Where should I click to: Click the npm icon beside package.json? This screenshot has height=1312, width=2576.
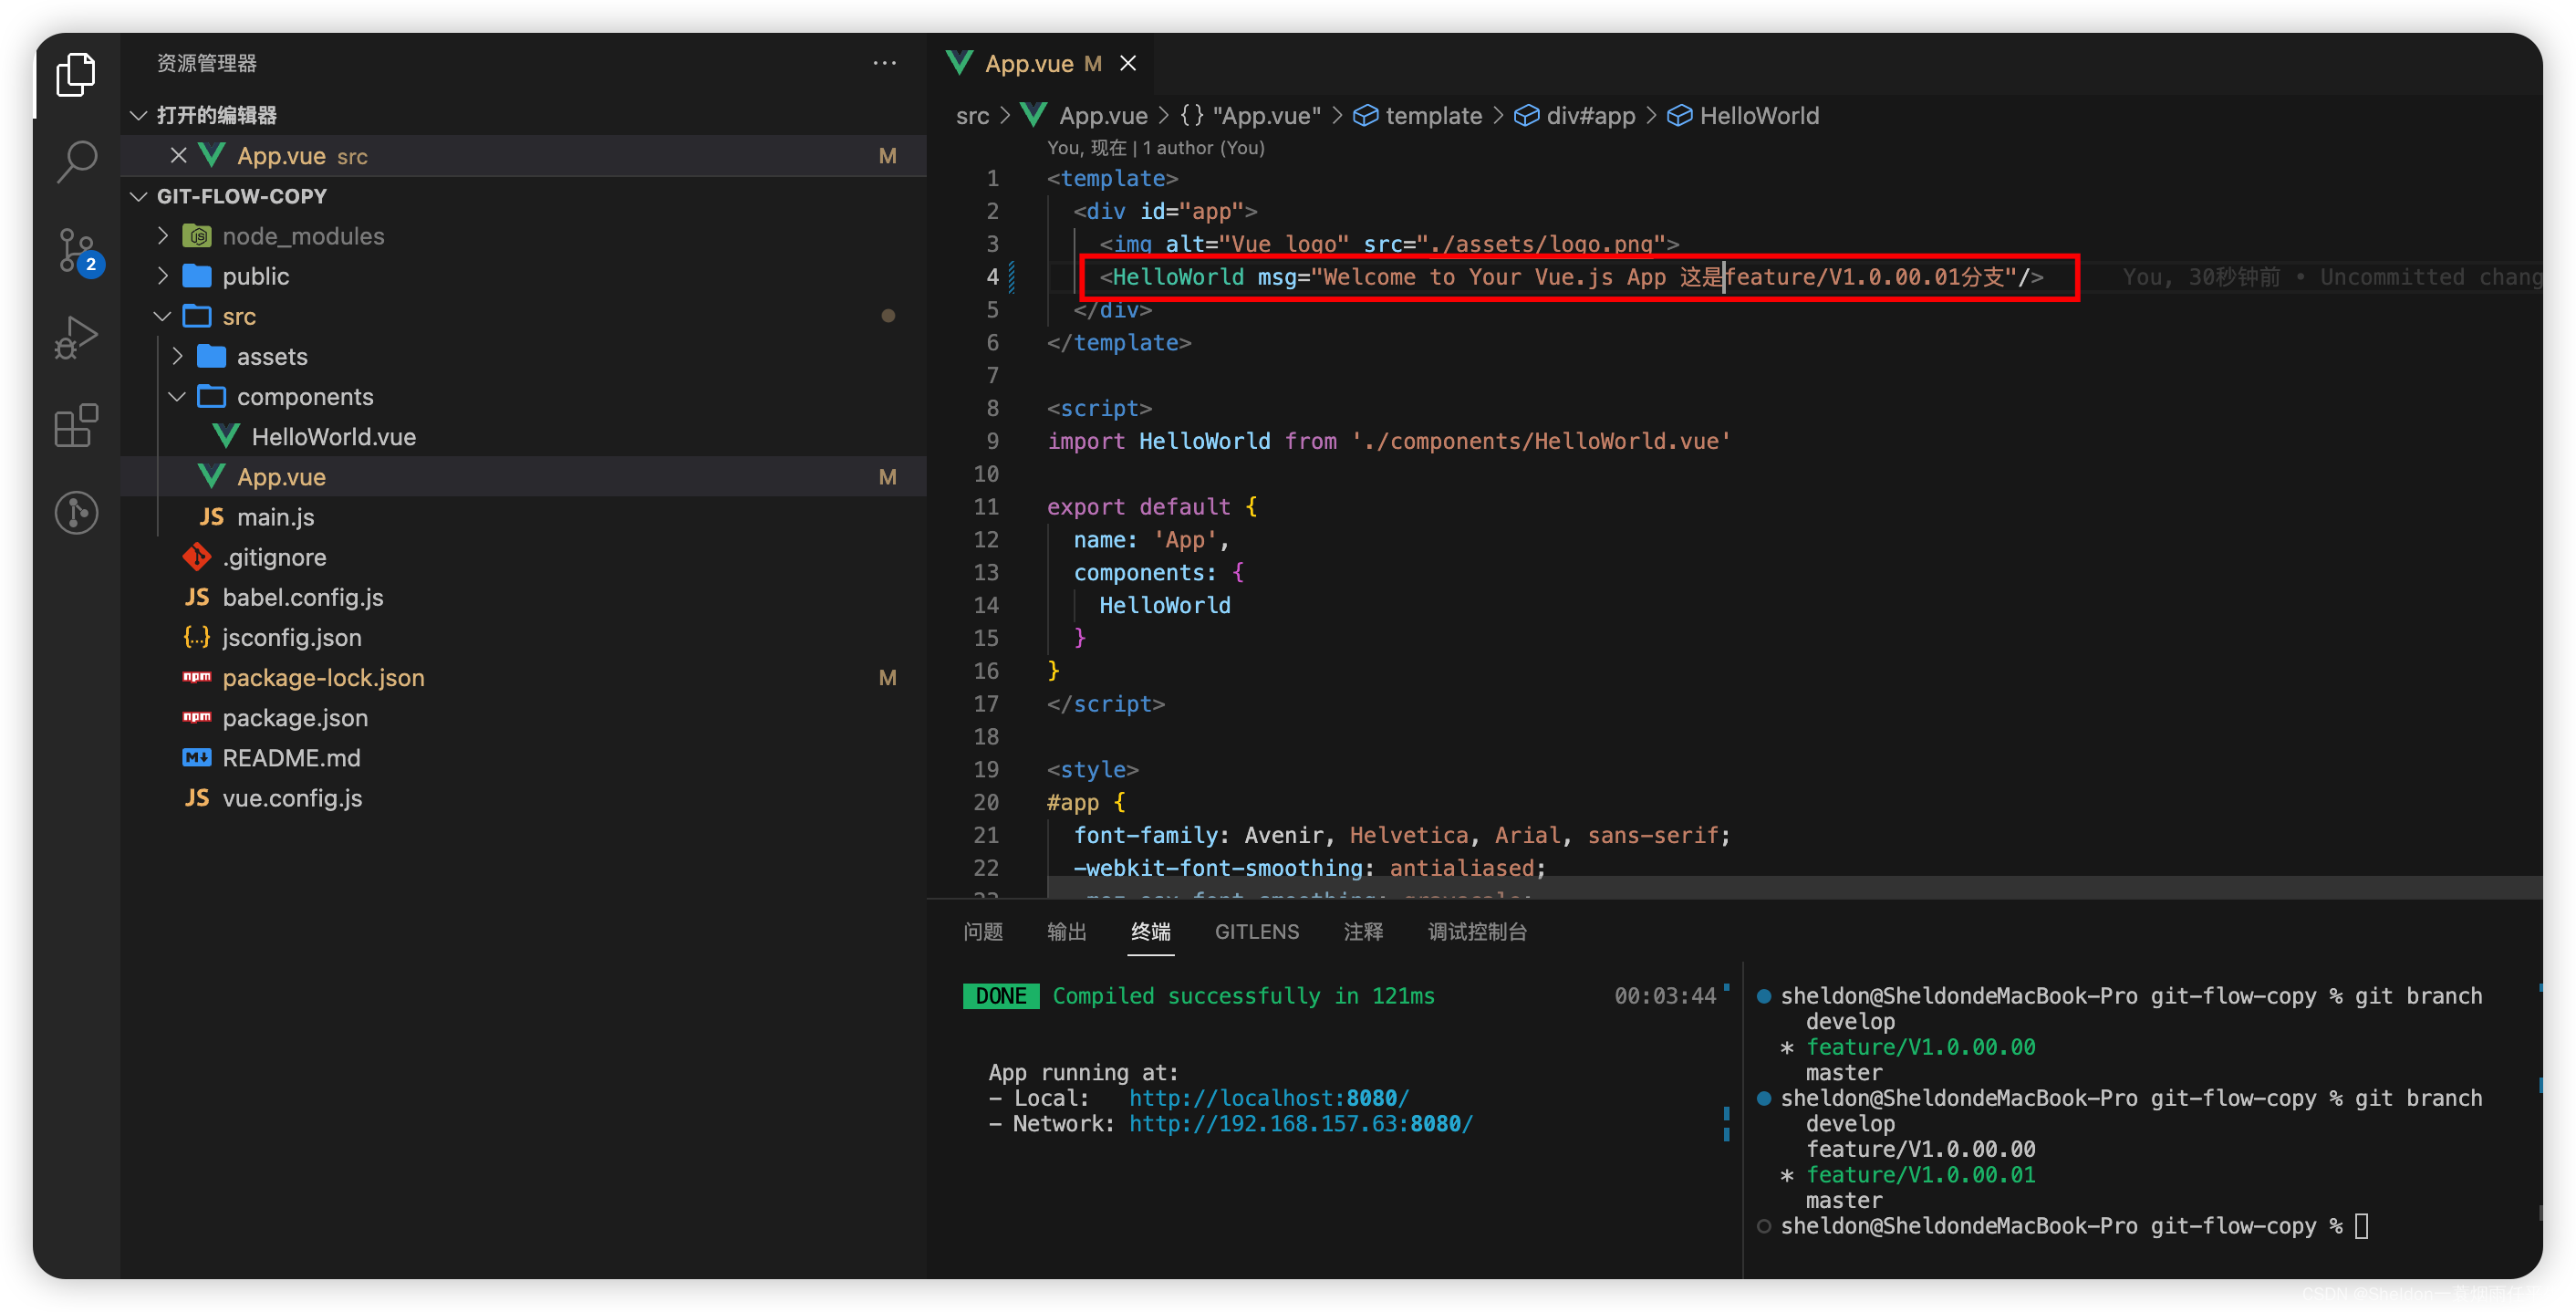click(x=197, y=717)
